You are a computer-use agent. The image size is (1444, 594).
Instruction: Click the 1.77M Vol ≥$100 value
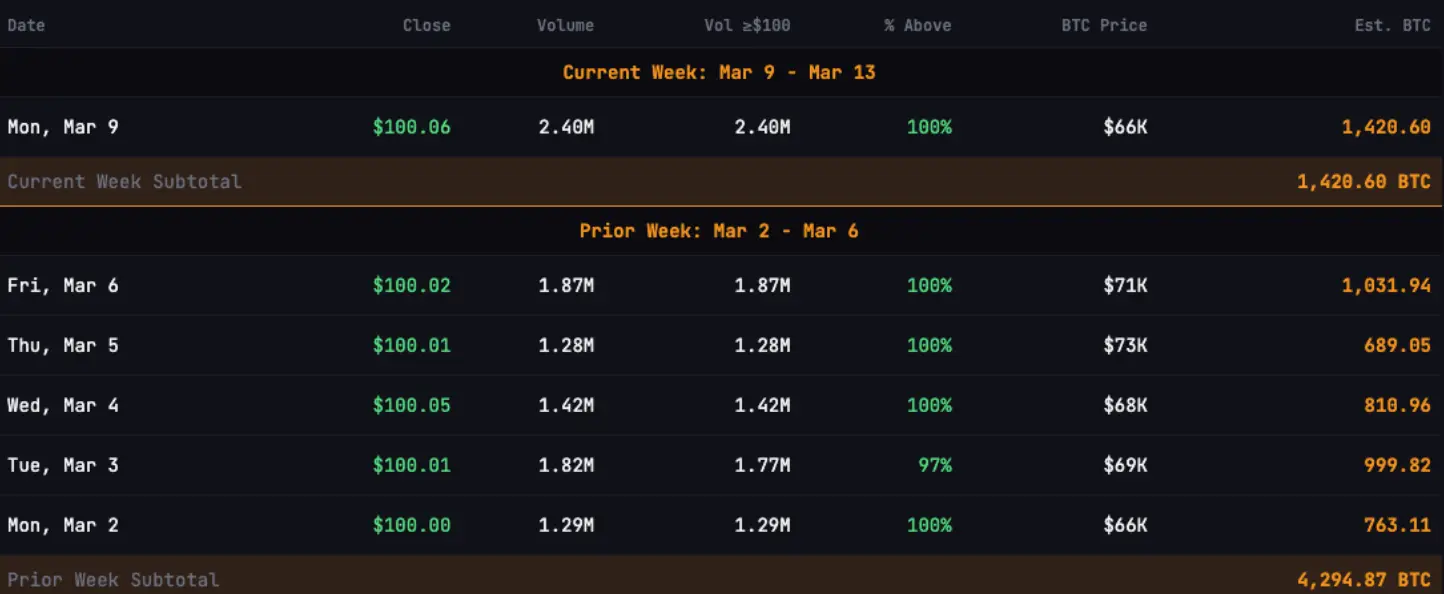762,465
